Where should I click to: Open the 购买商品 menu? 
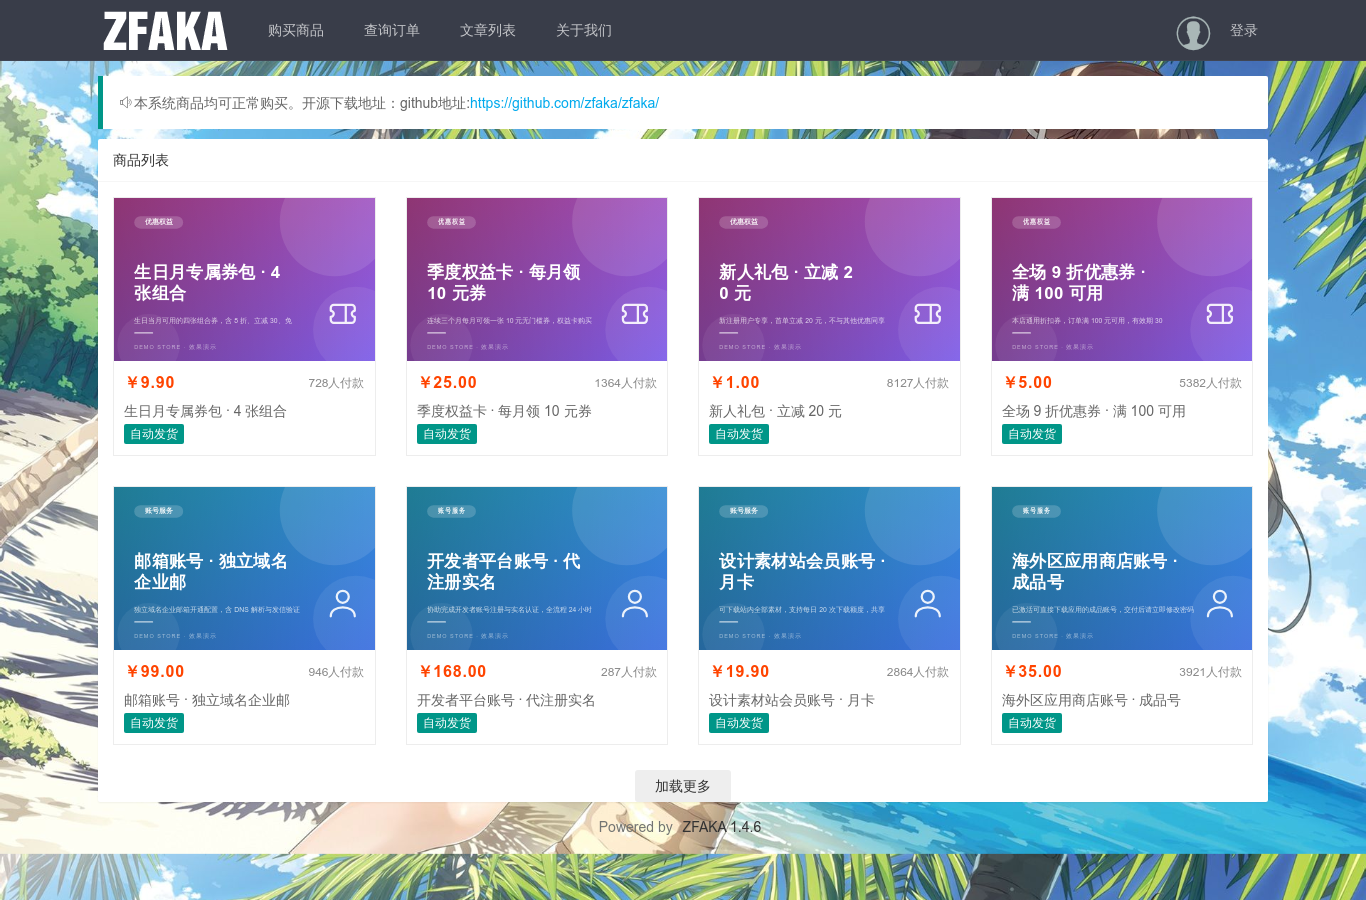[296, 31]
